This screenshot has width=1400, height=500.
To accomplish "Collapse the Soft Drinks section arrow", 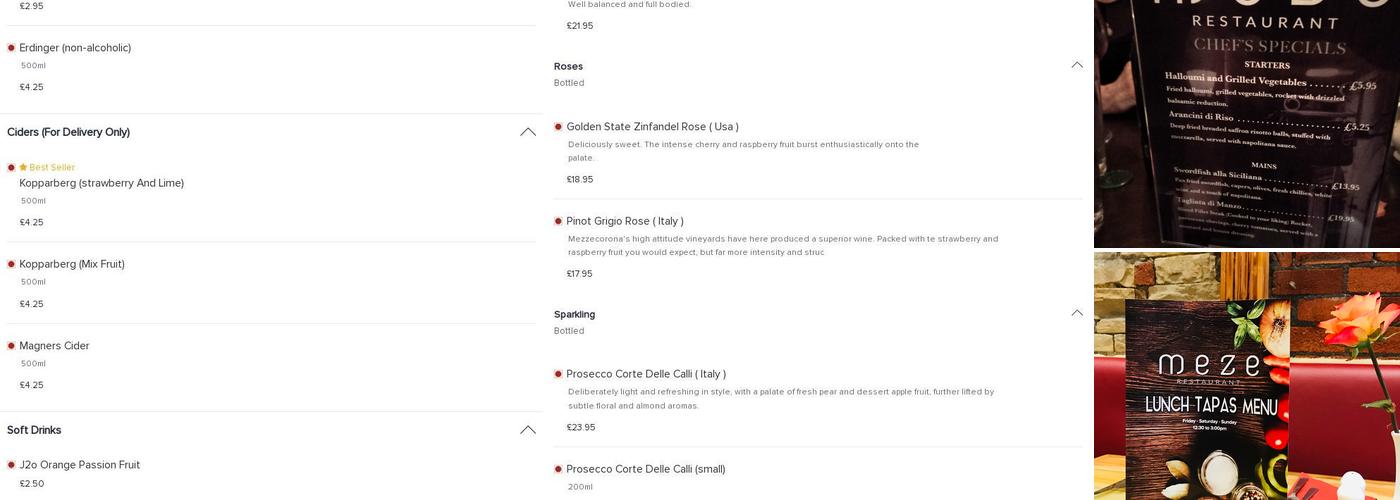I will (527, 430).
